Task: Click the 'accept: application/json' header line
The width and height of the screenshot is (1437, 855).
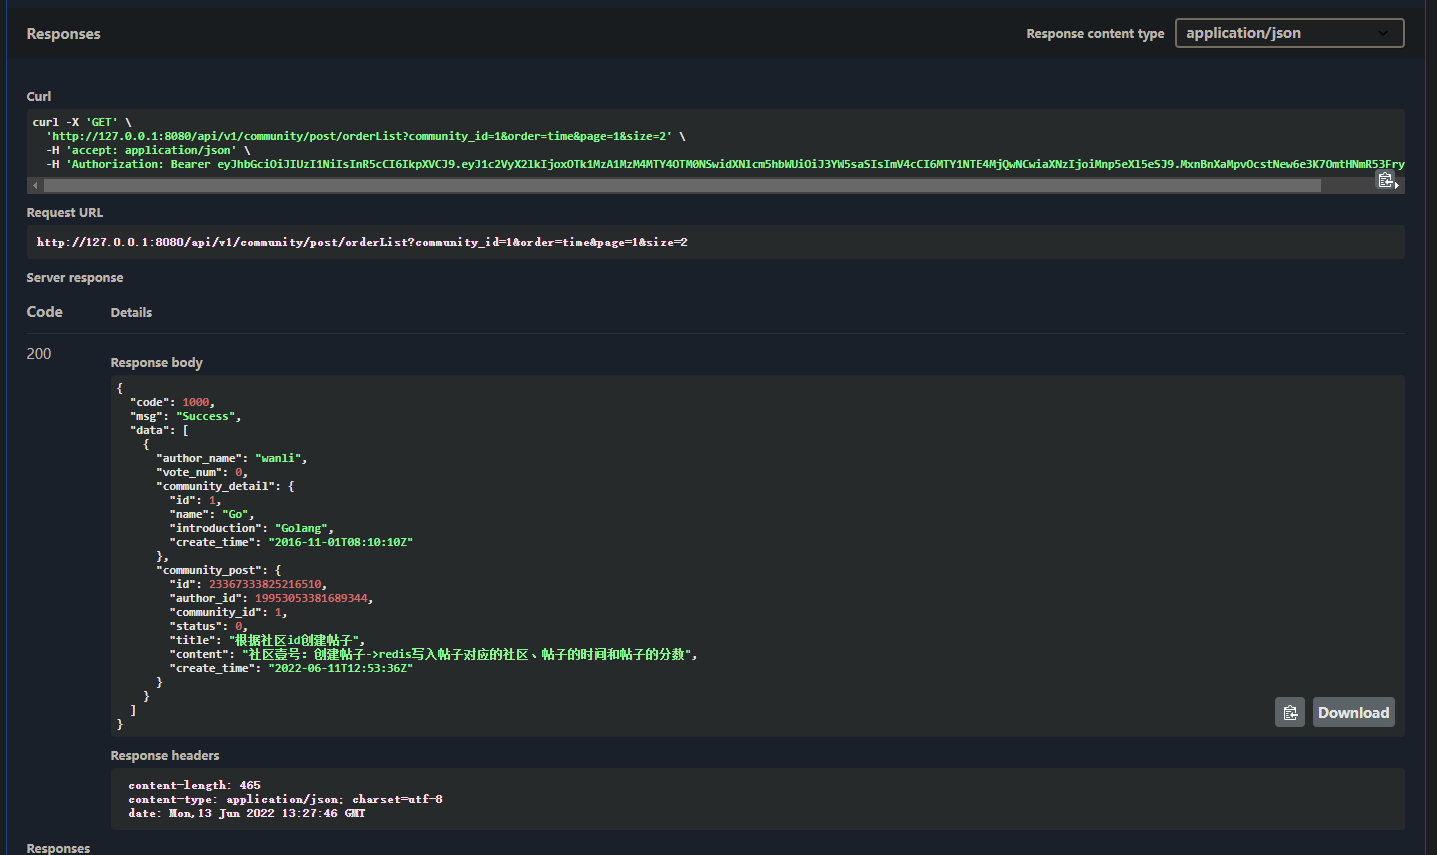Action: 148,150
